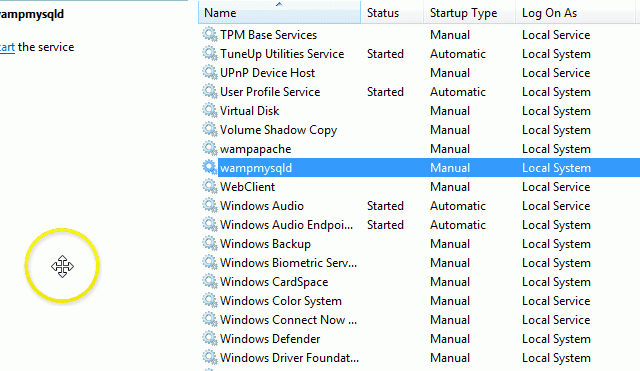Viewport: 640px width, 371px height.
Task: Select the Windows CardSpace service
Action: 274,282
